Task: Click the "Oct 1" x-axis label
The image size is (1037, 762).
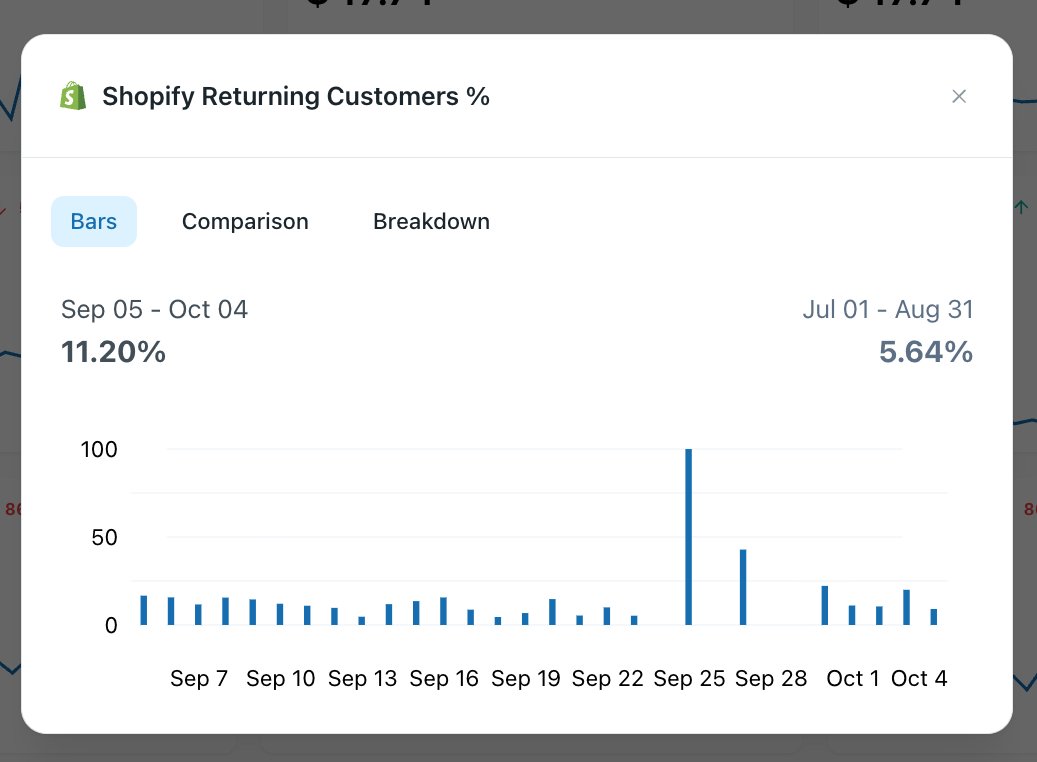Action: coord(852,679)
